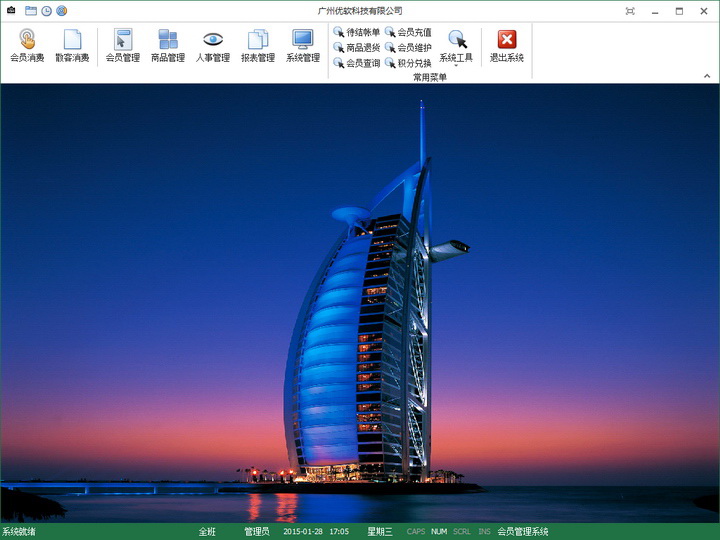The height and width of the screenshot is (540, 720).
Task: Click the time 17:05 in status bar
Action: pyautogui.click(x=339, y=532)
